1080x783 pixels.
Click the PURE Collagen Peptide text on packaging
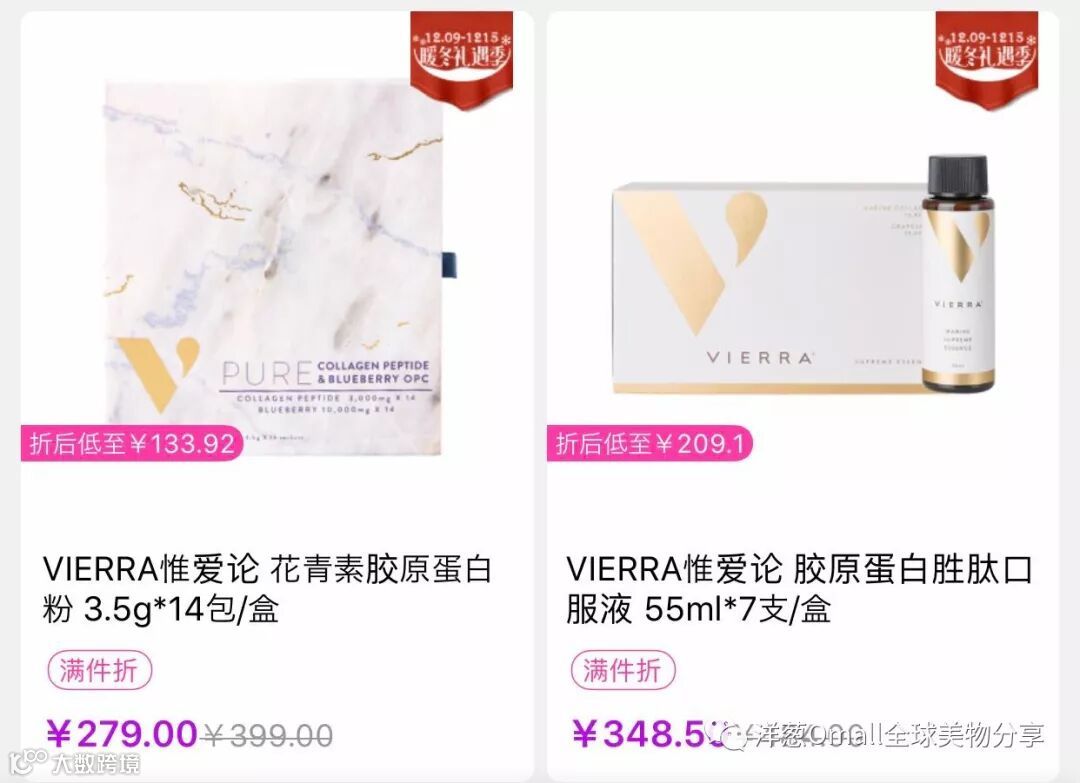coord(326,373)
